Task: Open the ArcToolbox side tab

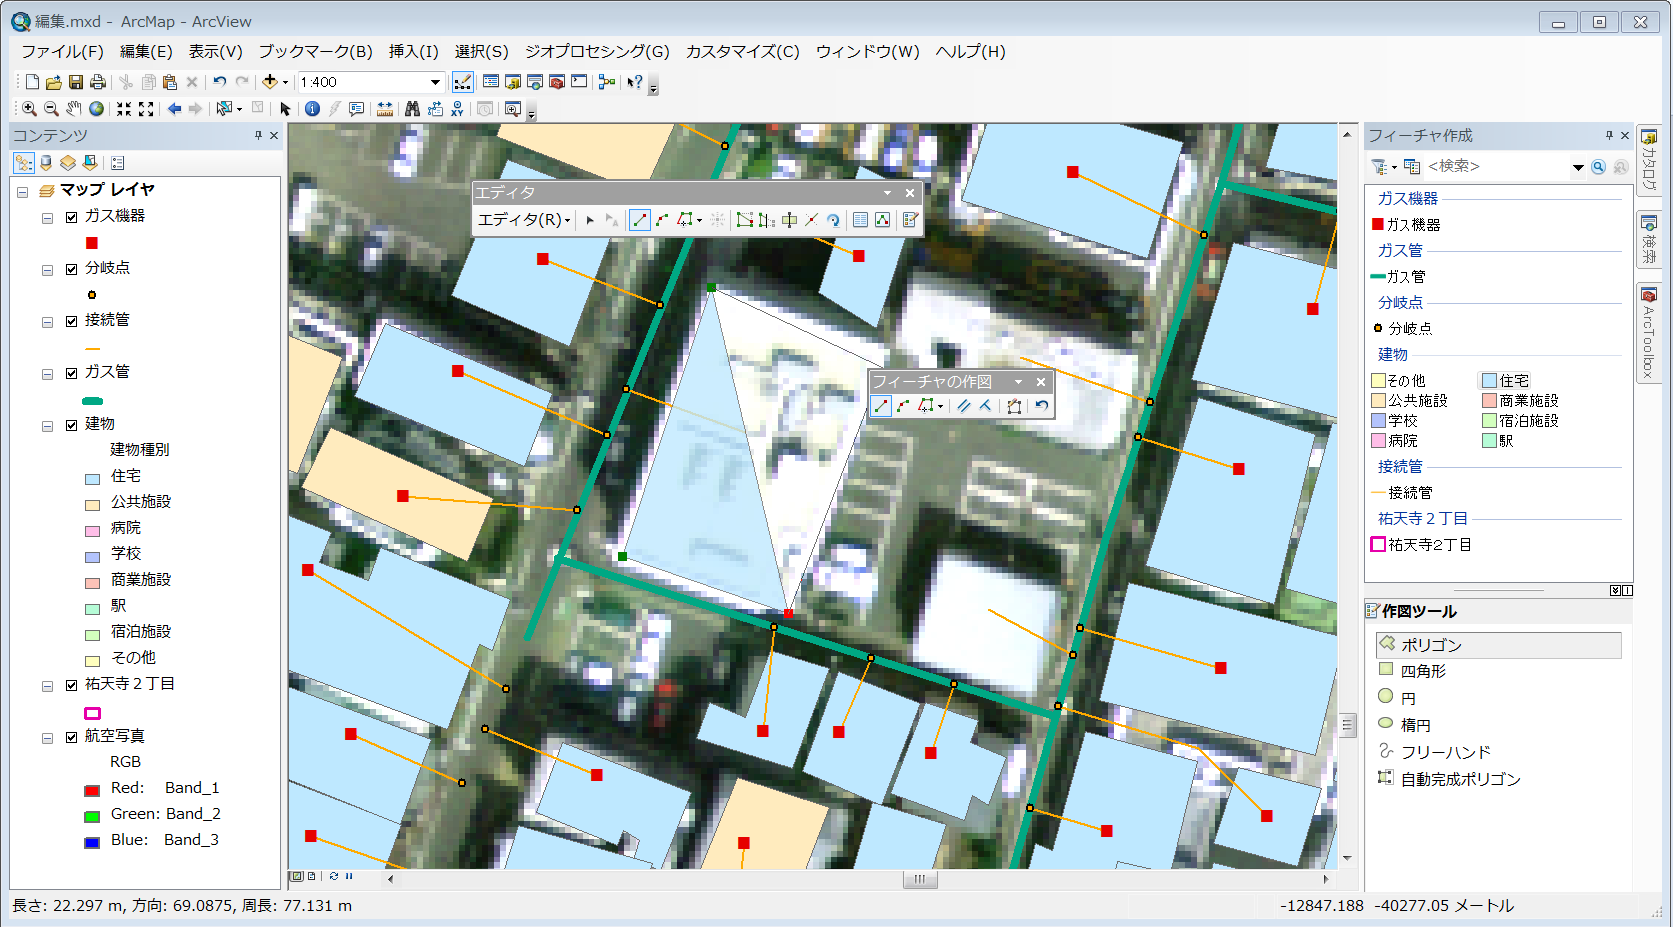Action: [1648, 333]
